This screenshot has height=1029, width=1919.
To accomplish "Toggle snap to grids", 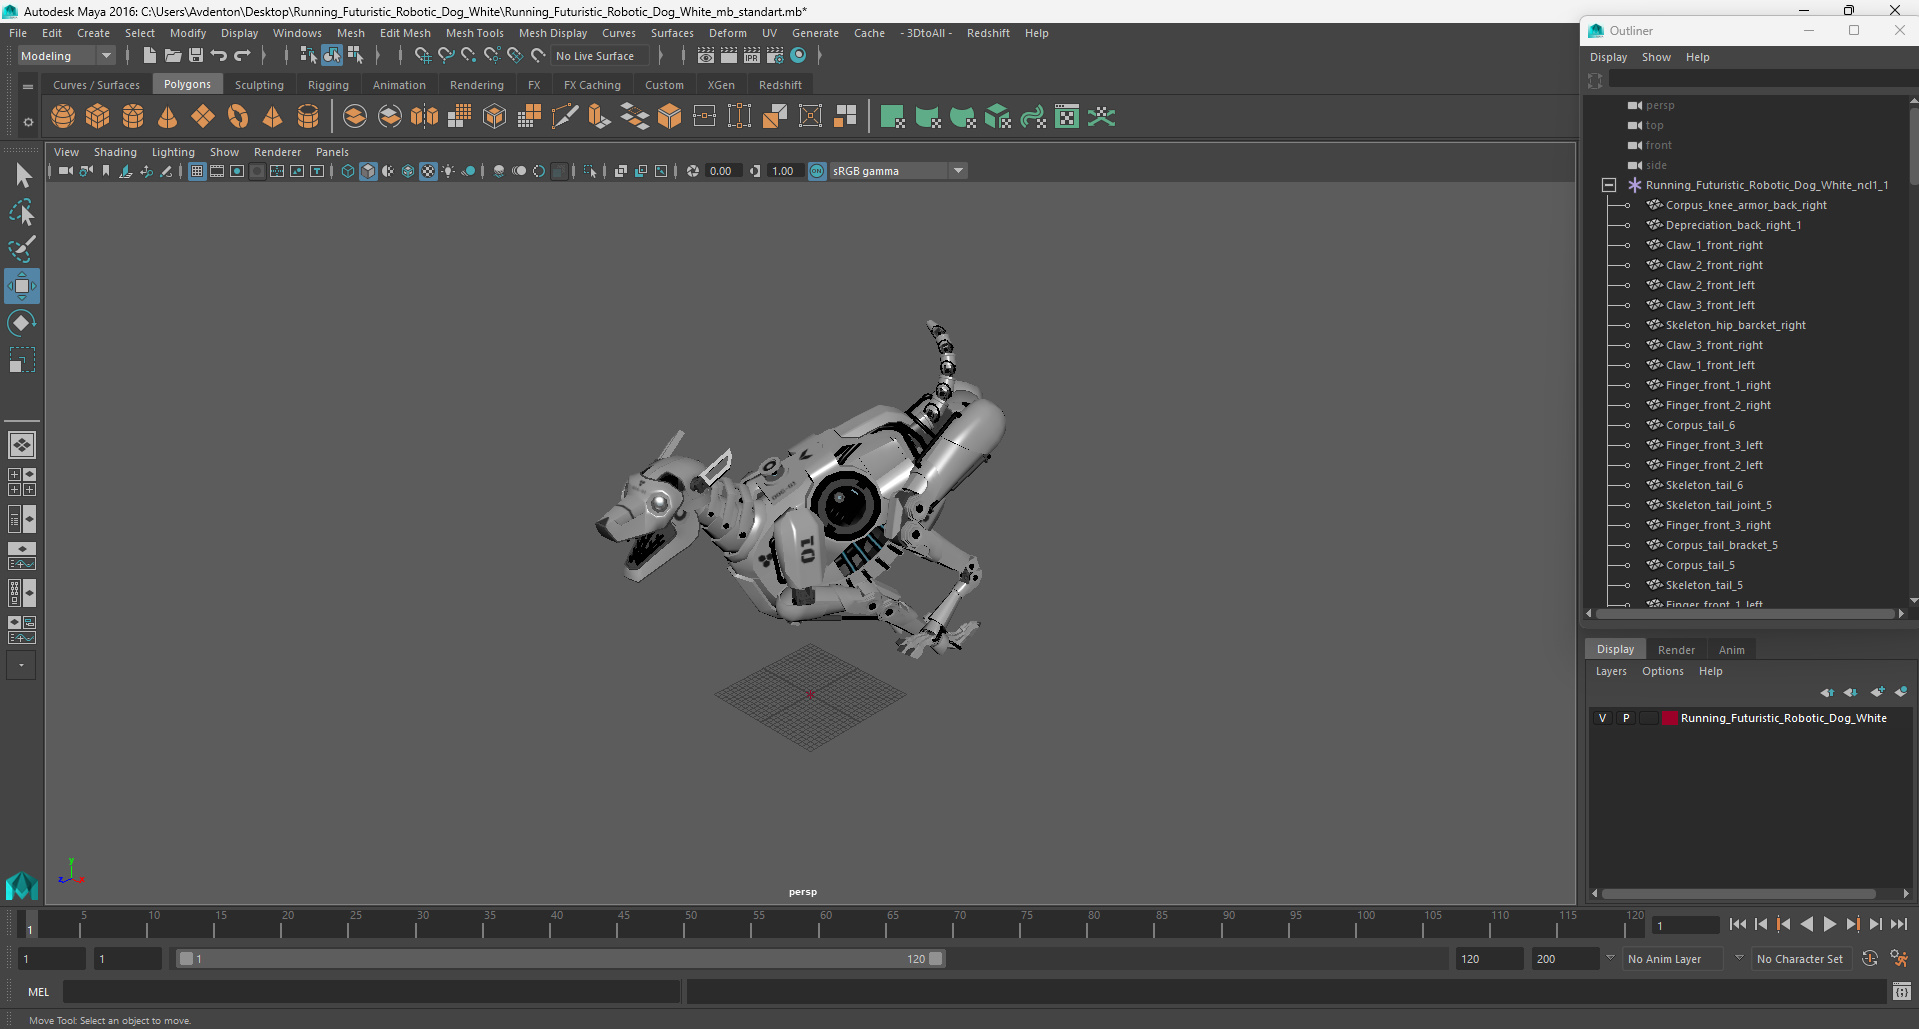I will click(422, 56).
